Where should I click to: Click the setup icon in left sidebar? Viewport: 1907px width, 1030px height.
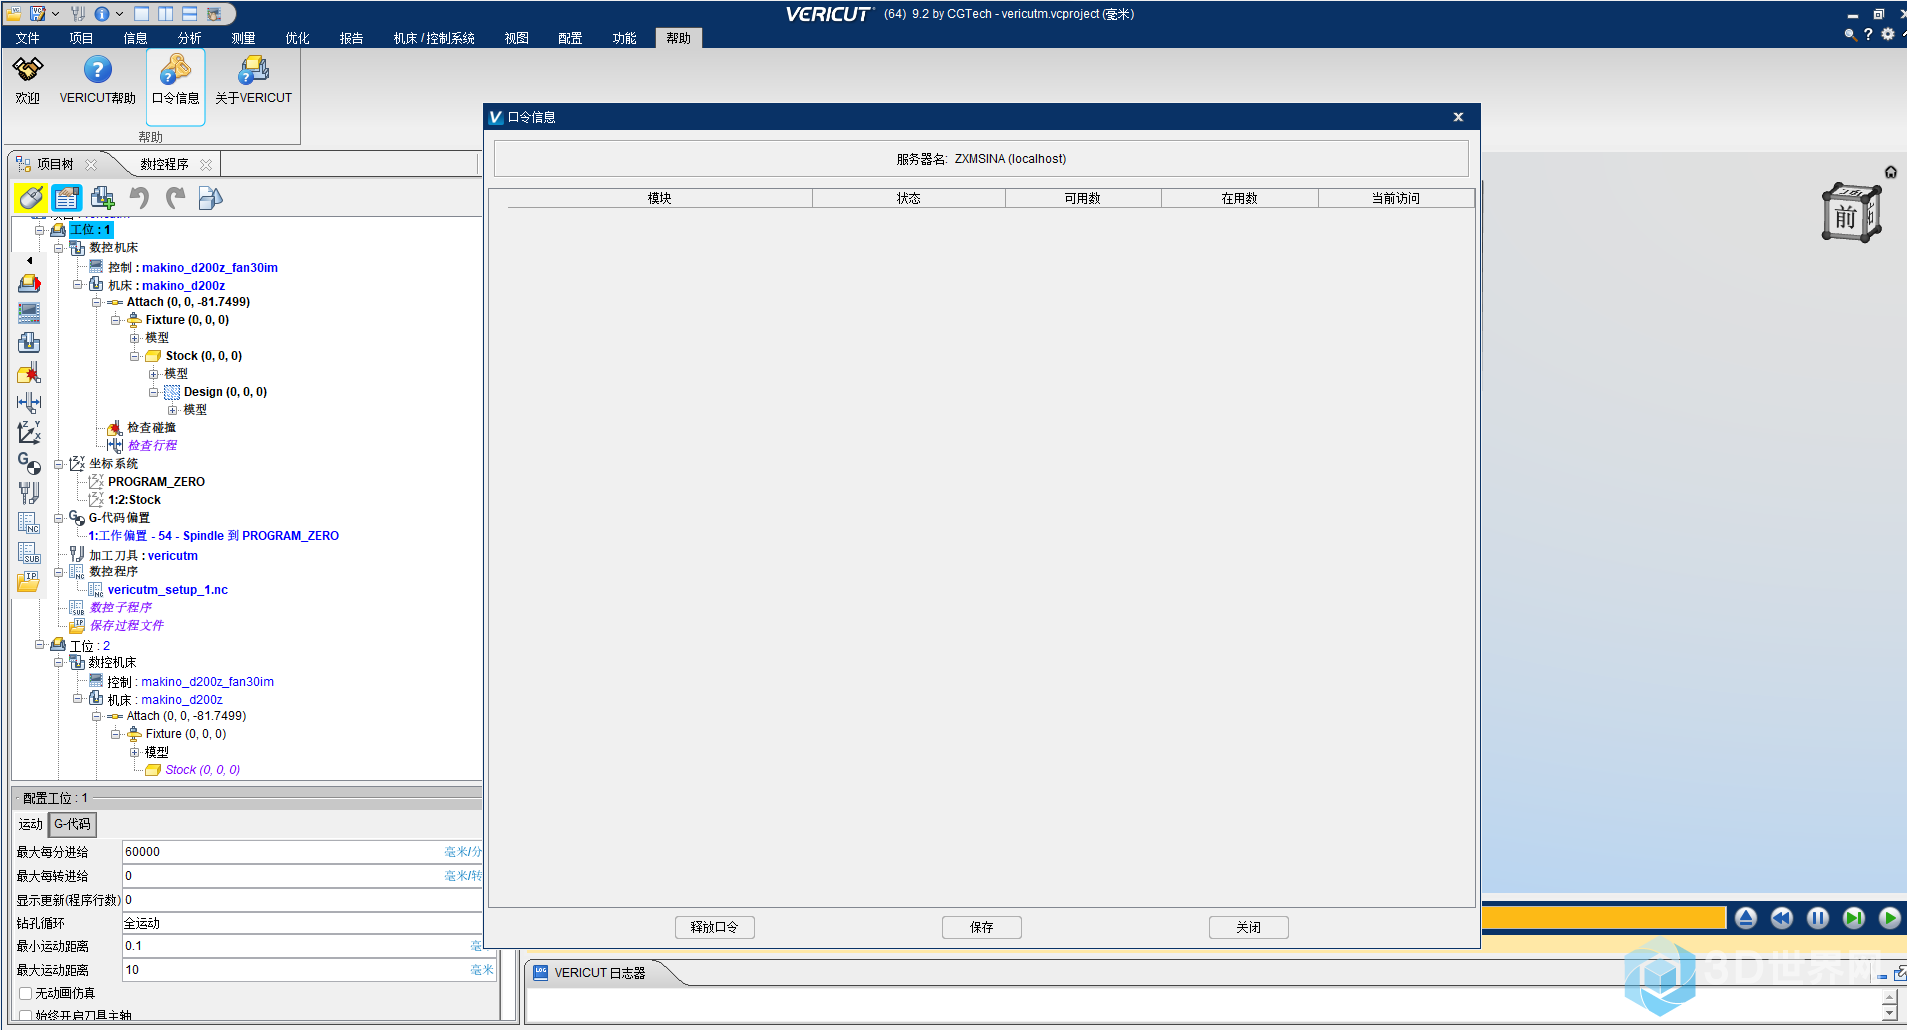tap(29, 283)
